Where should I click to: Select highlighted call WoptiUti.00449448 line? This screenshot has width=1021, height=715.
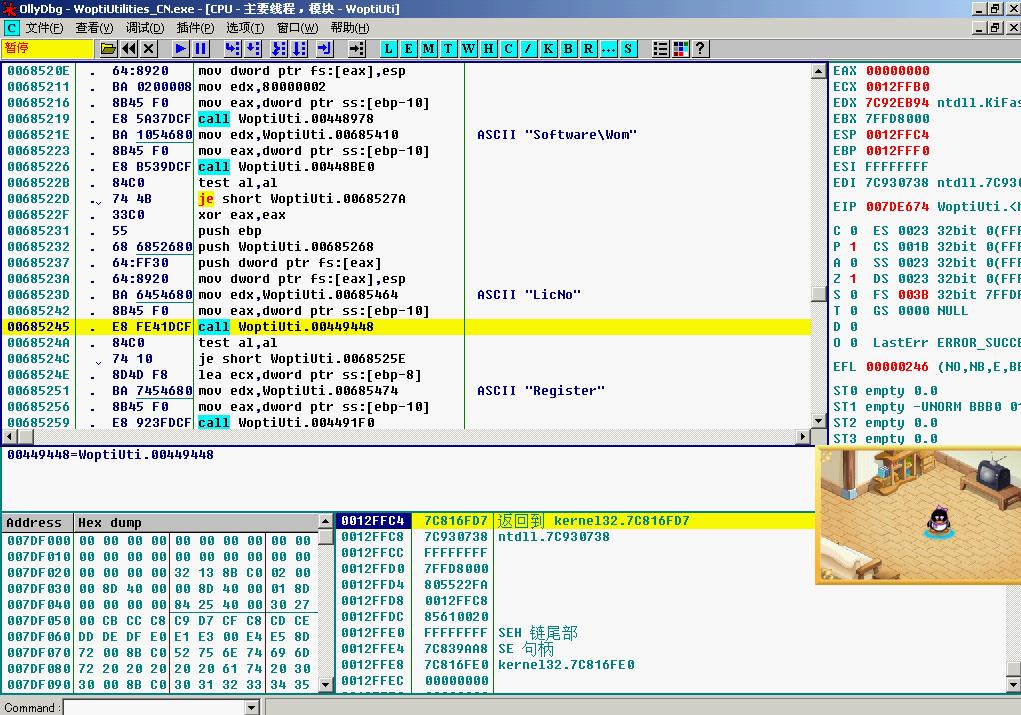406,327
